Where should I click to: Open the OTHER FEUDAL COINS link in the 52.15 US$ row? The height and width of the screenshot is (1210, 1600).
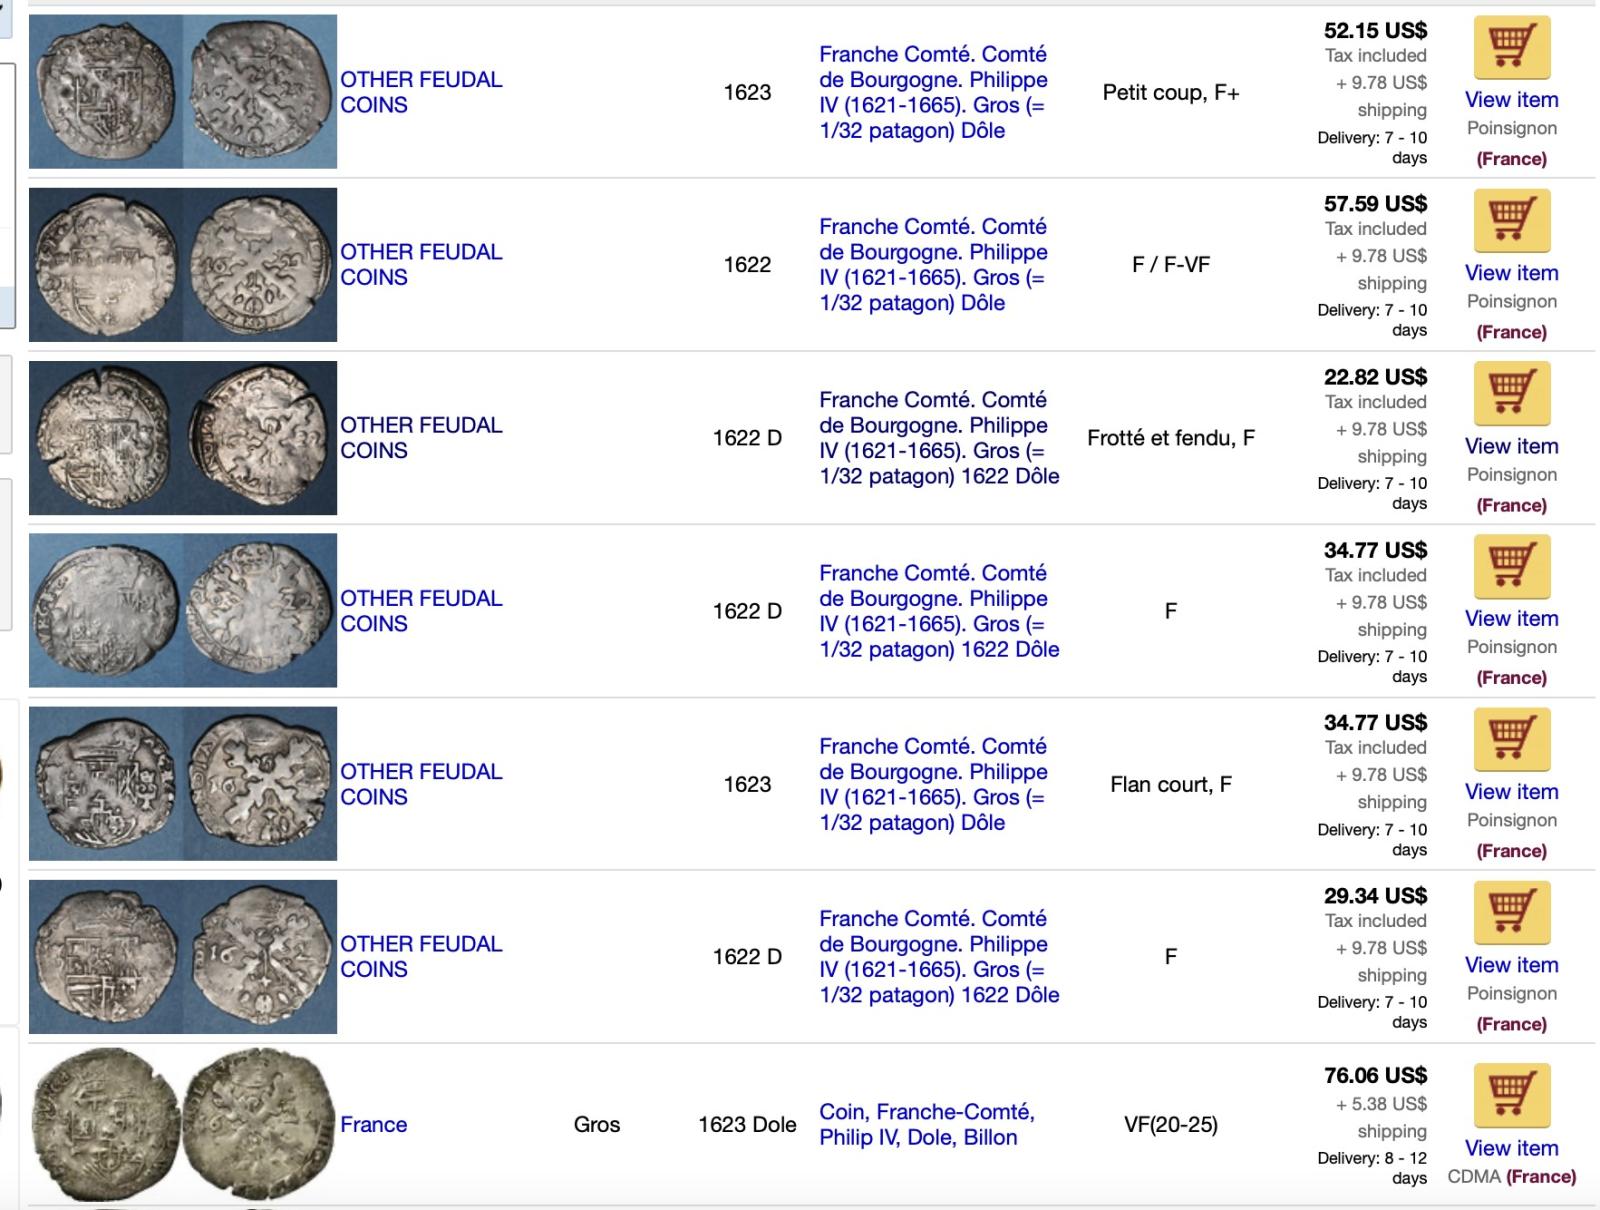click(x=421, y=92)
